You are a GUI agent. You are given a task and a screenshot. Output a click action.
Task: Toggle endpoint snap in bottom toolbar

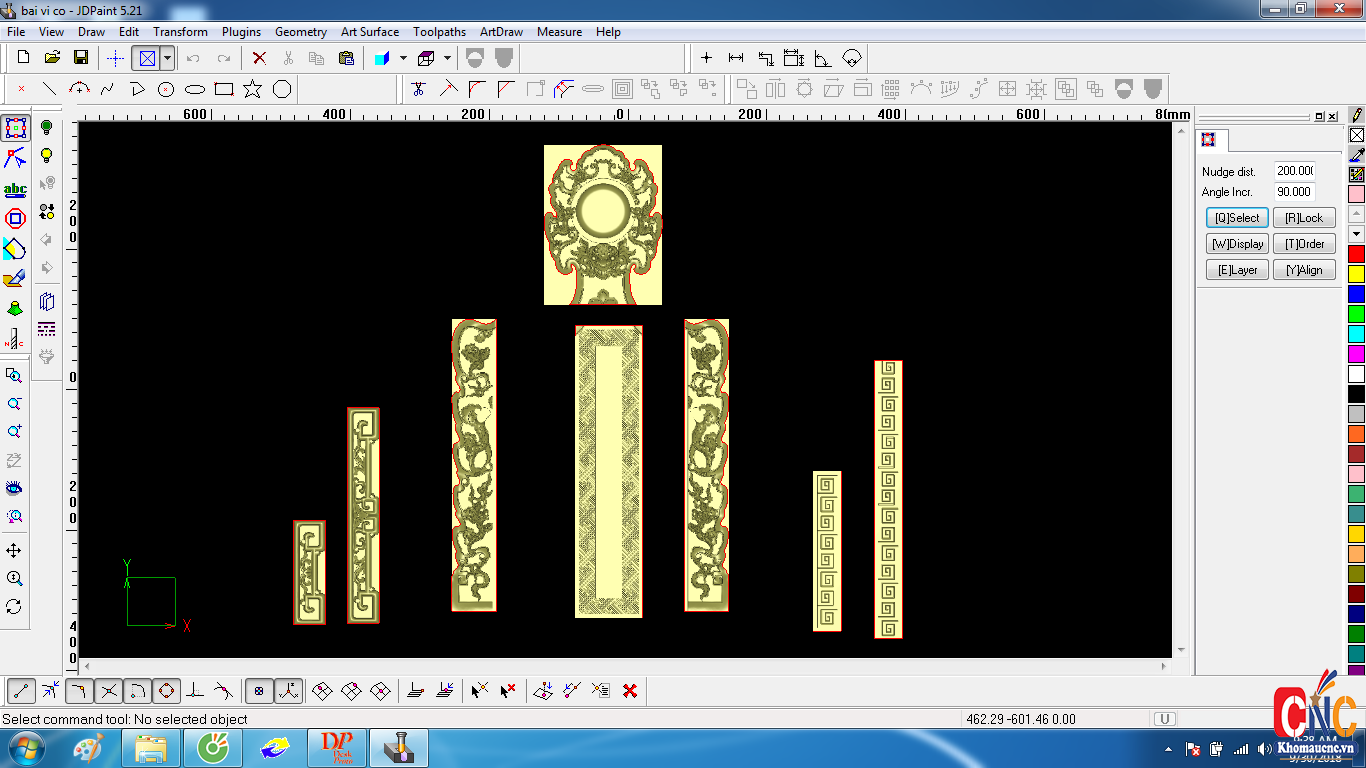[22, 691]
